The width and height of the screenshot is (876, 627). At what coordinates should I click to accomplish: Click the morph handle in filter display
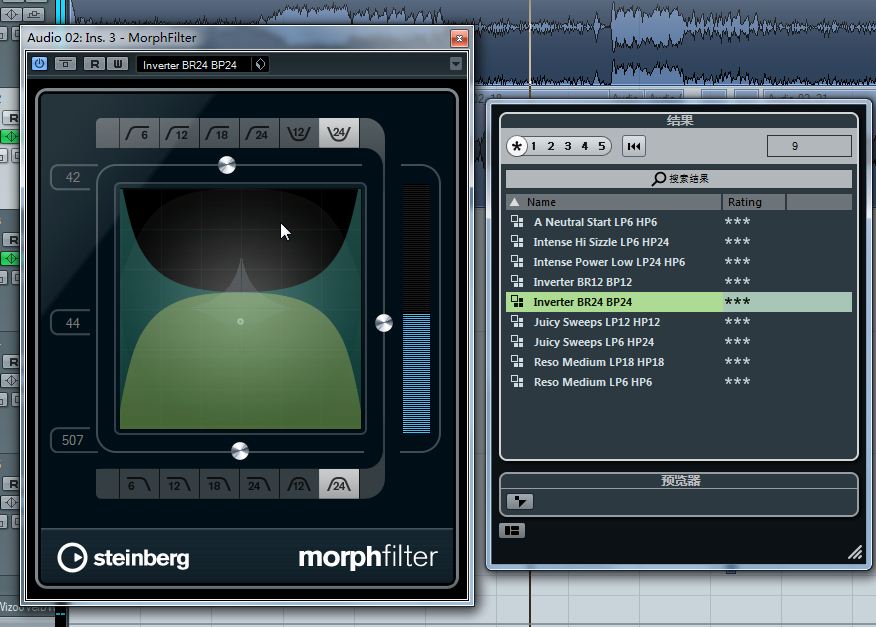point(240,321)
